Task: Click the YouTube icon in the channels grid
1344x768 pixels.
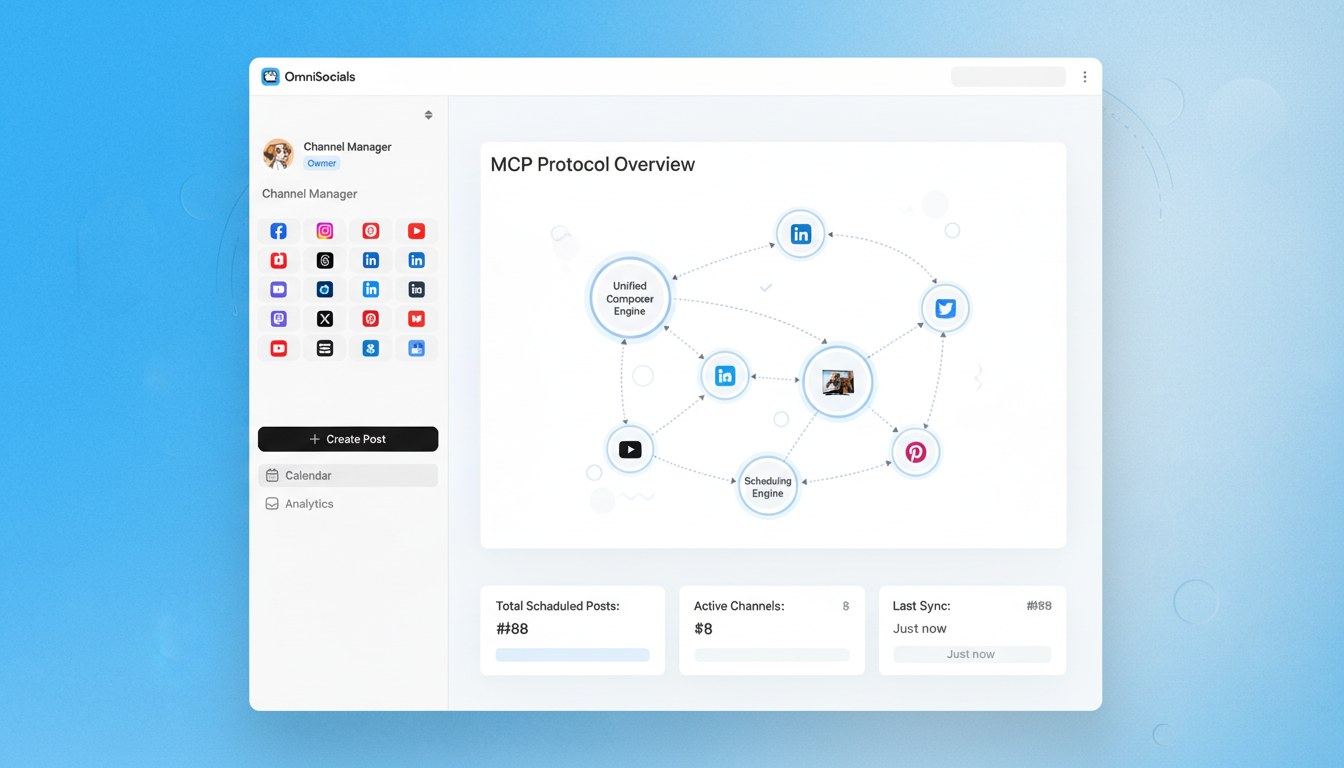Action: point(416,231)
